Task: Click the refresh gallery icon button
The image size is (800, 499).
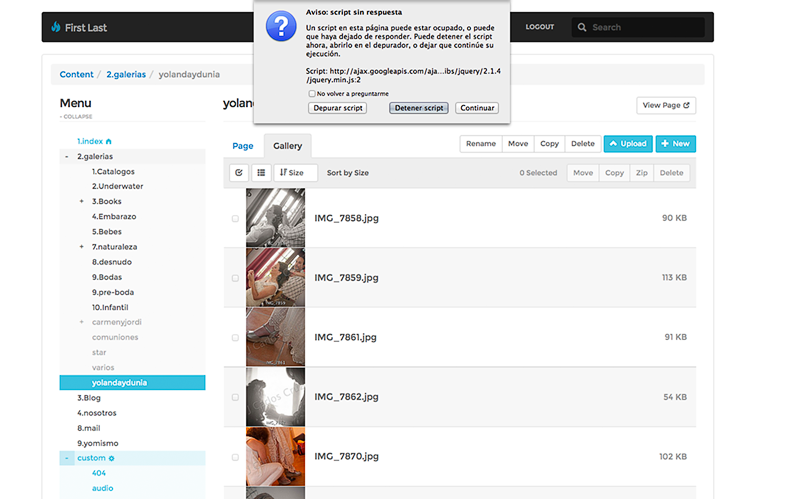Action: click(239, 172)
